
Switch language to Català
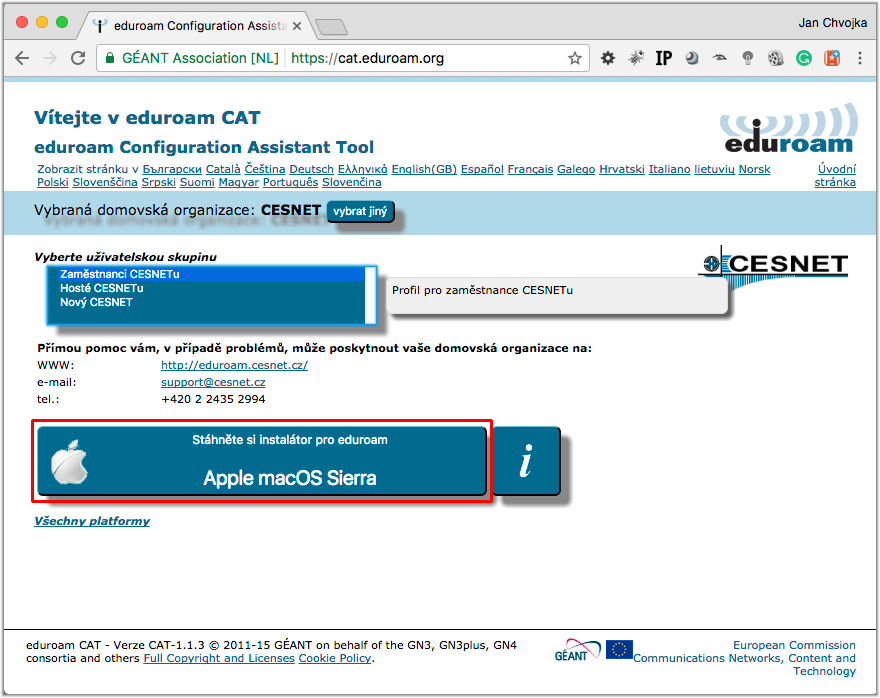coord(223,169)
